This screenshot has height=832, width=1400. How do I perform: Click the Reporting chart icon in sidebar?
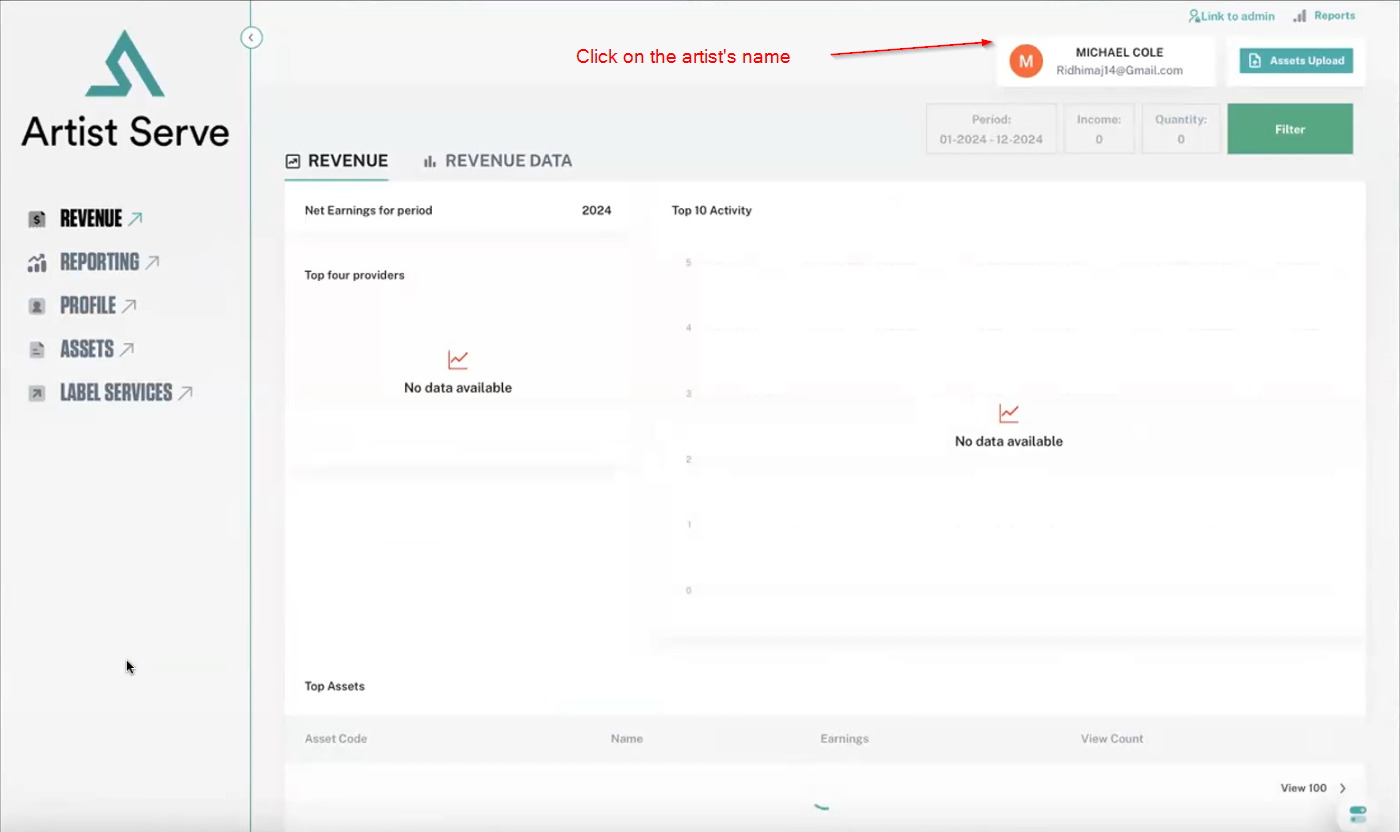click(37, 263)
